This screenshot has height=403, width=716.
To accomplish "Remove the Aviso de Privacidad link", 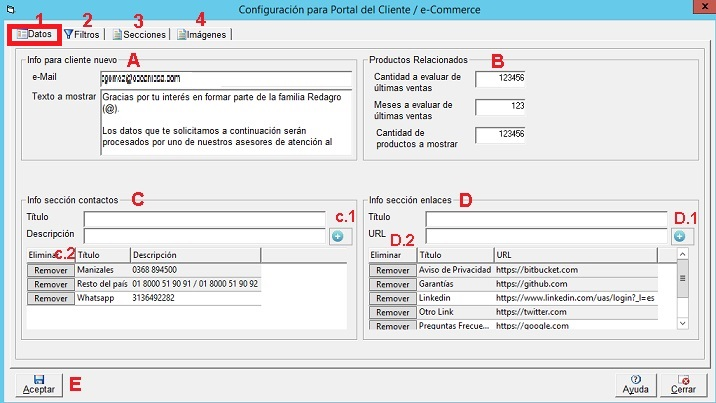I will point(392,270).
